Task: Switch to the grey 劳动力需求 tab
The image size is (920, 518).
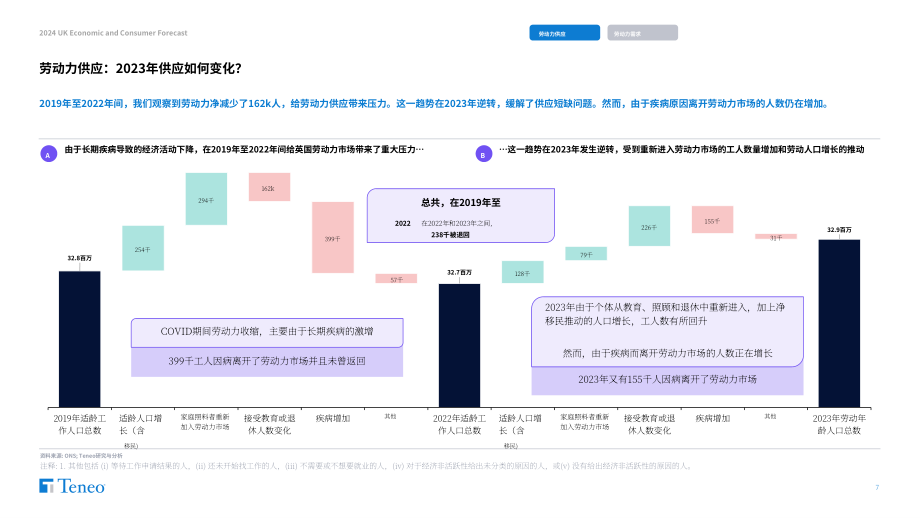Action: point(642,33)
